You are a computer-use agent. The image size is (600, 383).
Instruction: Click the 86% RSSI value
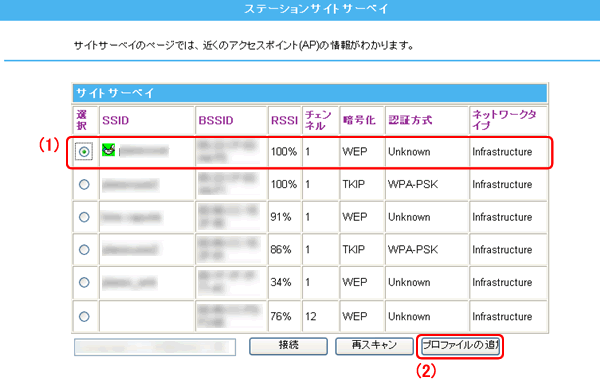tap(281, 250)
